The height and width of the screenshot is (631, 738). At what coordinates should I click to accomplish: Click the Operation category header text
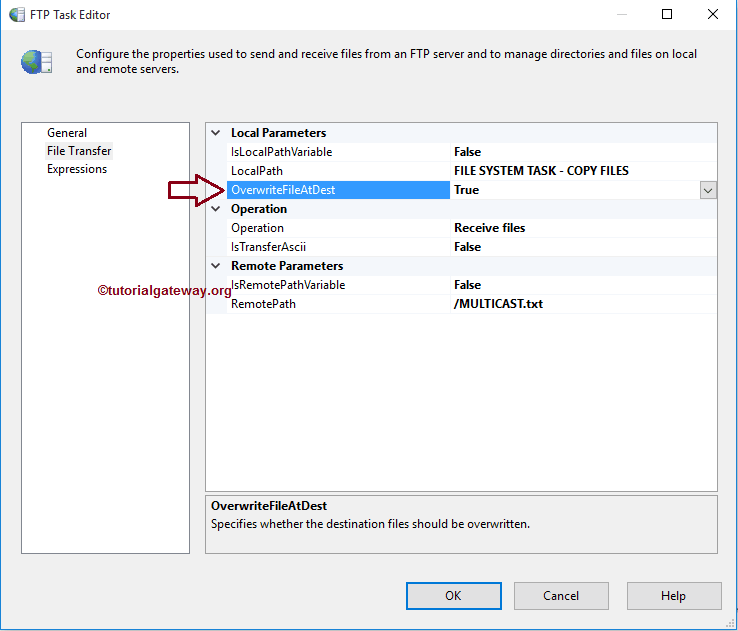click(x=259, y=209)
